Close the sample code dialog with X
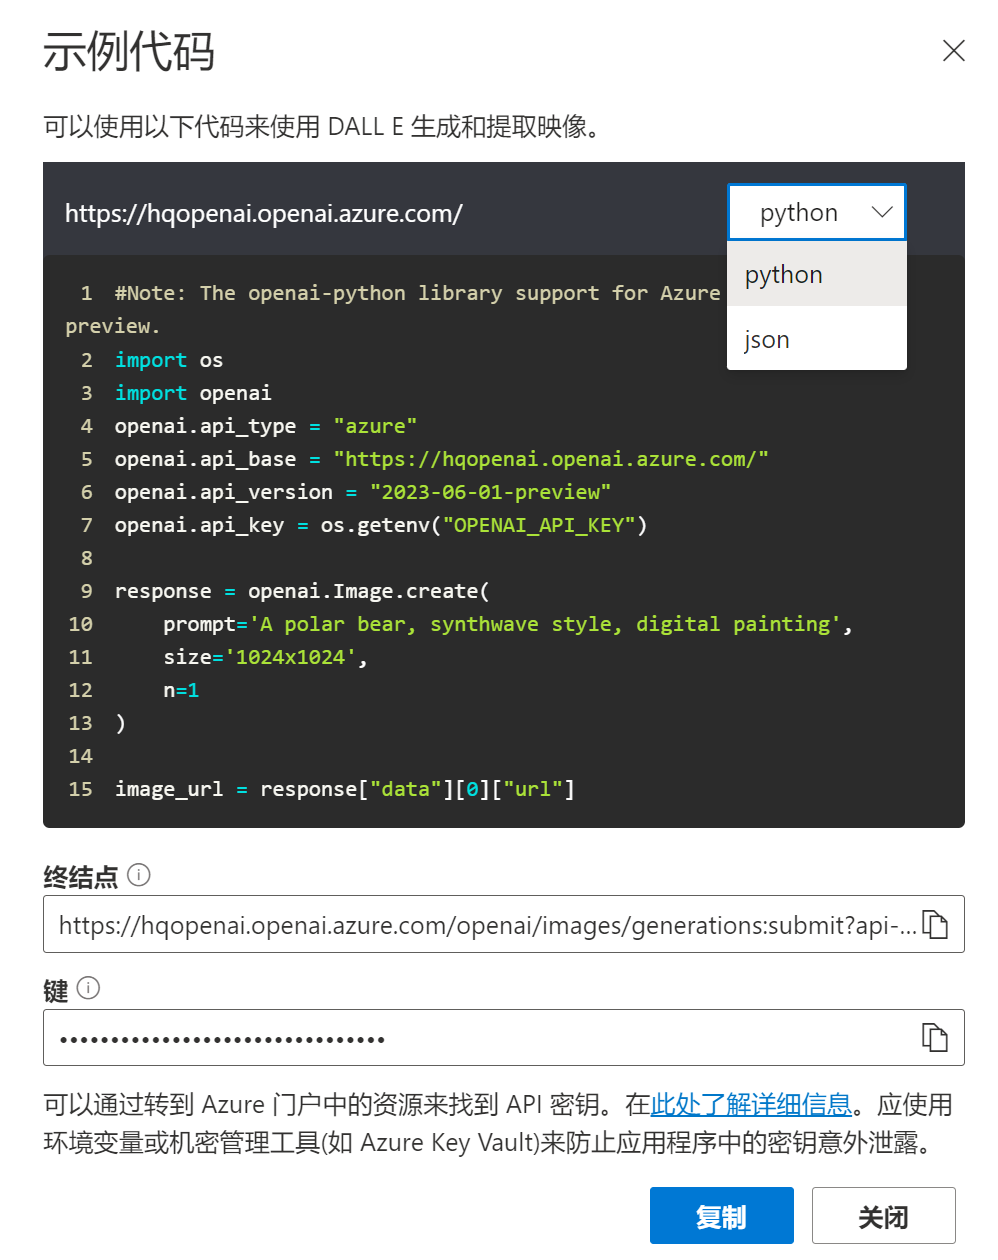The image size is (998, 1260). point(953,51)
